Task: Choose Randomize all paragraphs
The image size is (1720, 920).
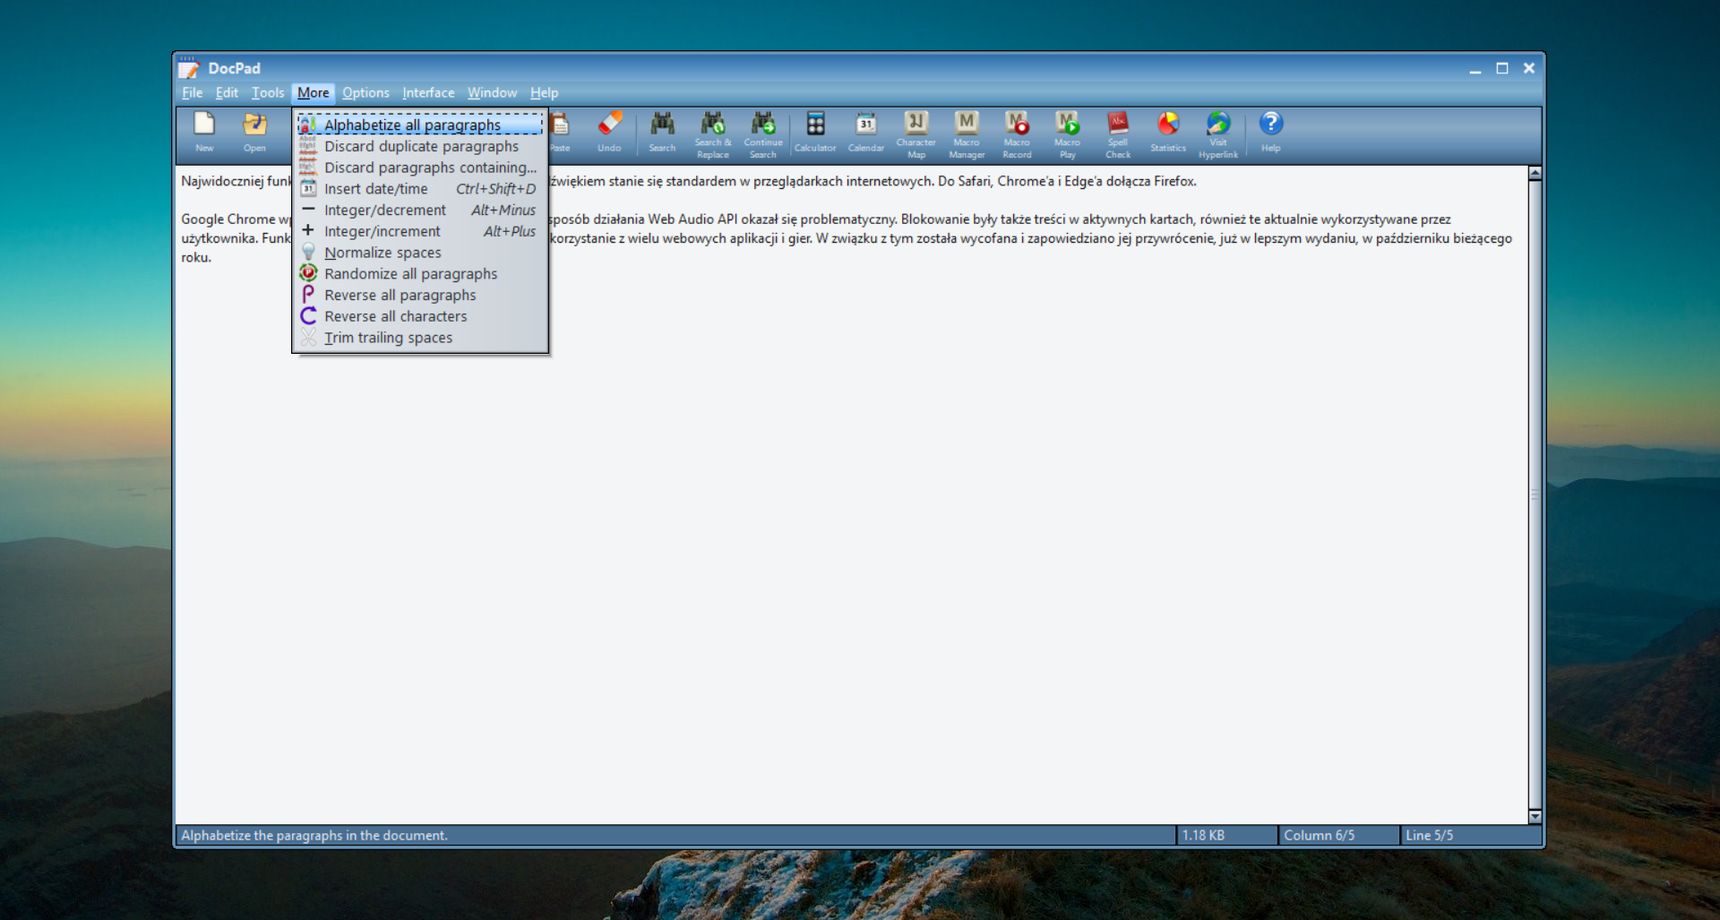Action: pos(420,273)
